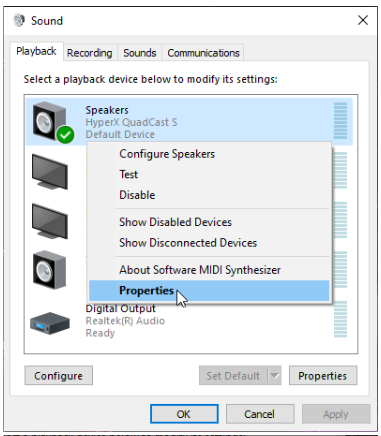This screenshot has height=436, width=381.
Task: Choose Disable in the context menu
Action: (209, 195)
